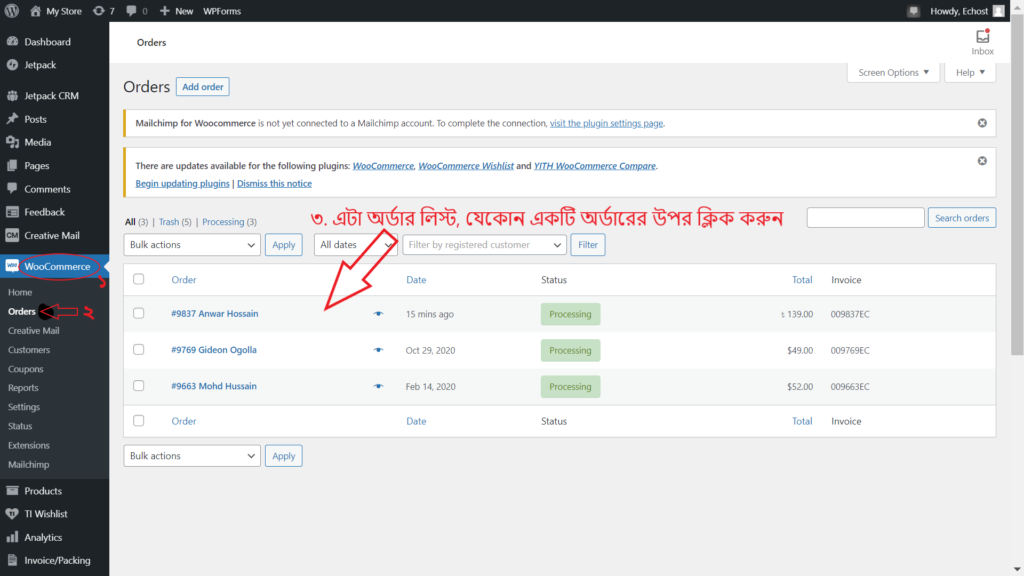Click the Jetpack CRM sidebar icon
This screenshot has height=576, width=1024.
coord(12,95)
